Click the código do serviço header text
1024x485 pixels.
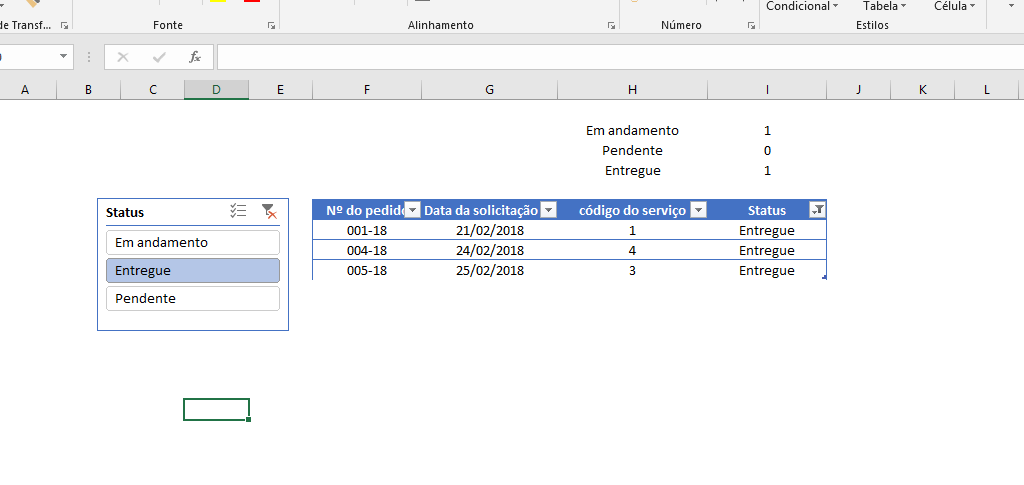(x=632, y=210)
